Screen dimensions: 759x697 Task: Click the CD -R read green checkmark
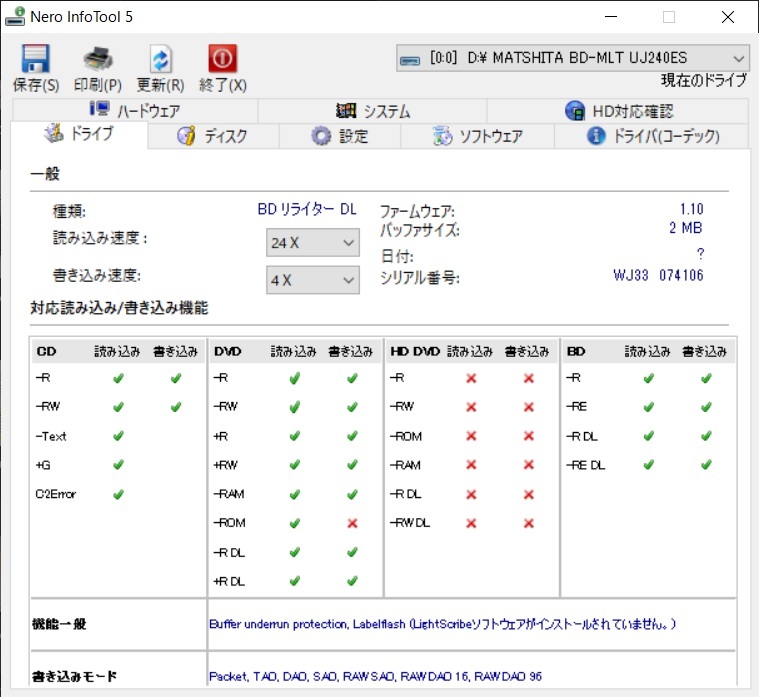click(x=118, y=378)
